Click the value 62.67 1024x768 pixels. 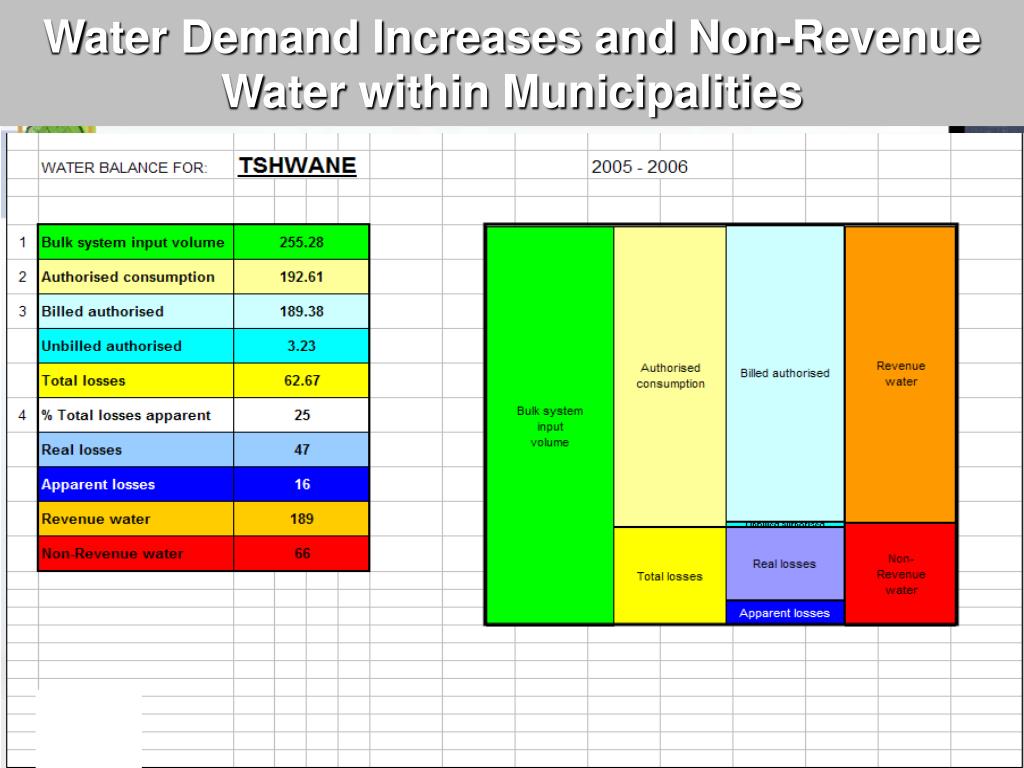coord(302,381)
